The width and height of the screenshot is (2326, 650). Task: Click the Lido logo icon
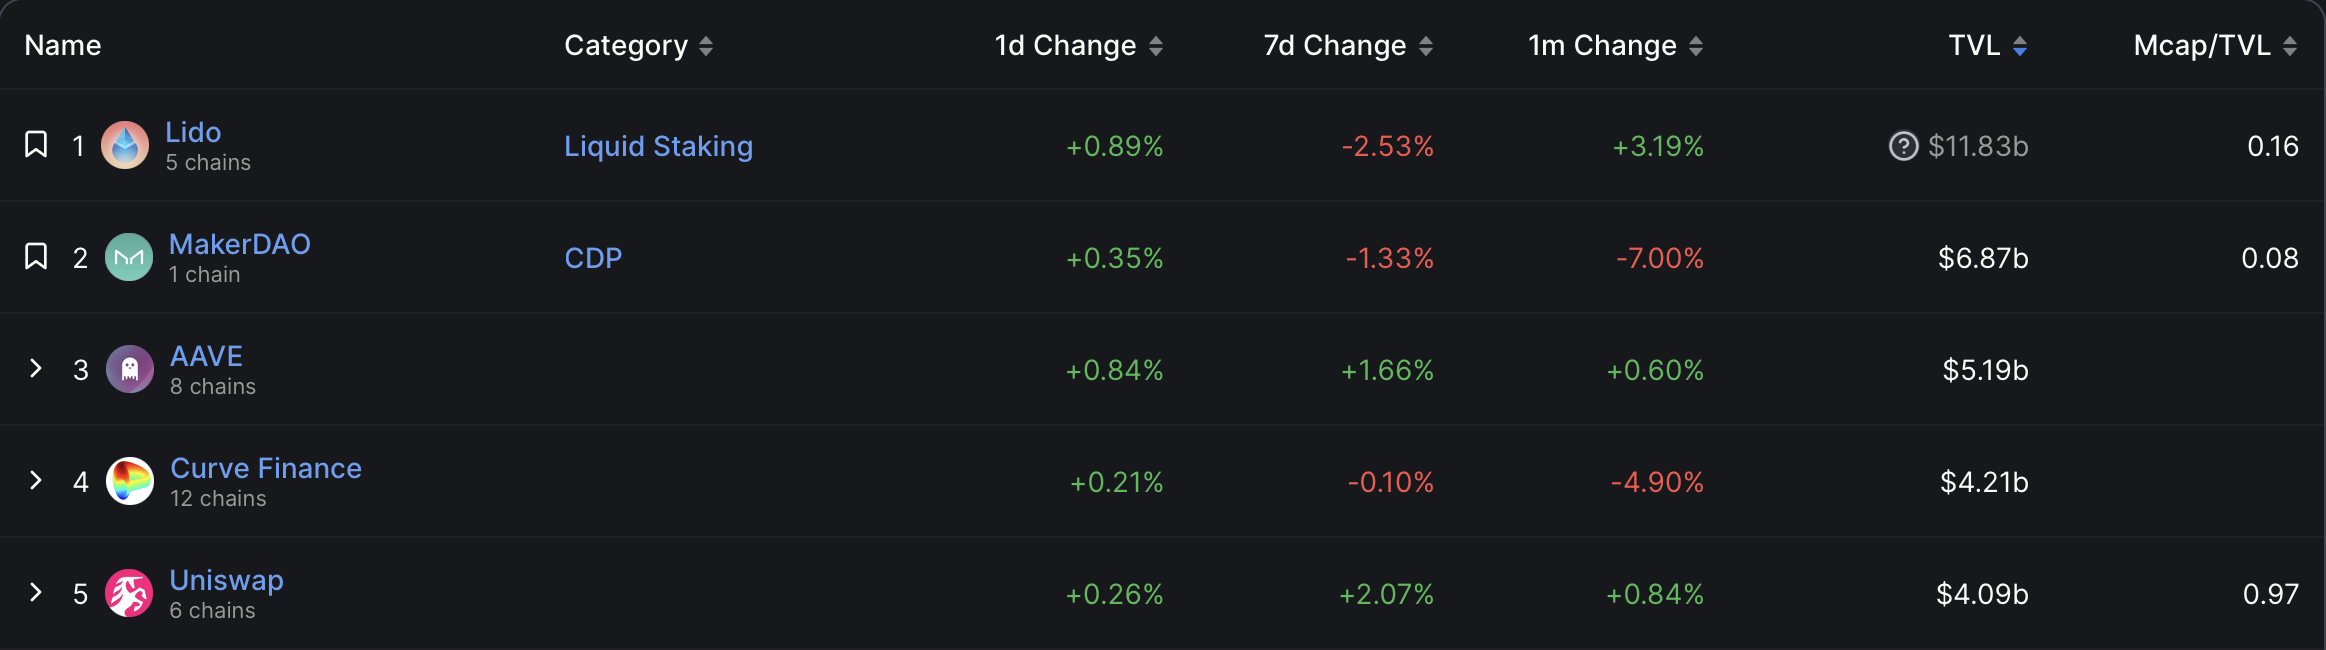[125, 146]
